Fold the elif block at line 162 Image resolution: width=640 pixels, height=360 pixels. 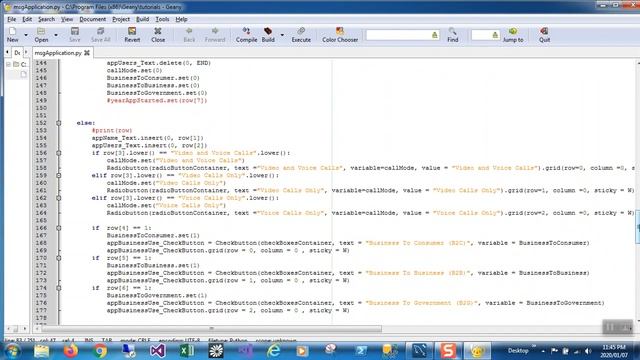pos(59,198)
